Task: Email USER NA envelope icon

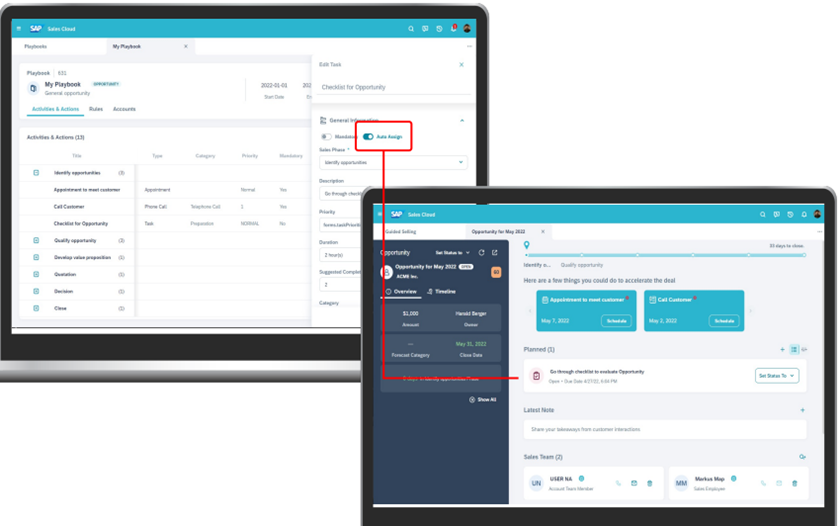Action: (634, 483)
